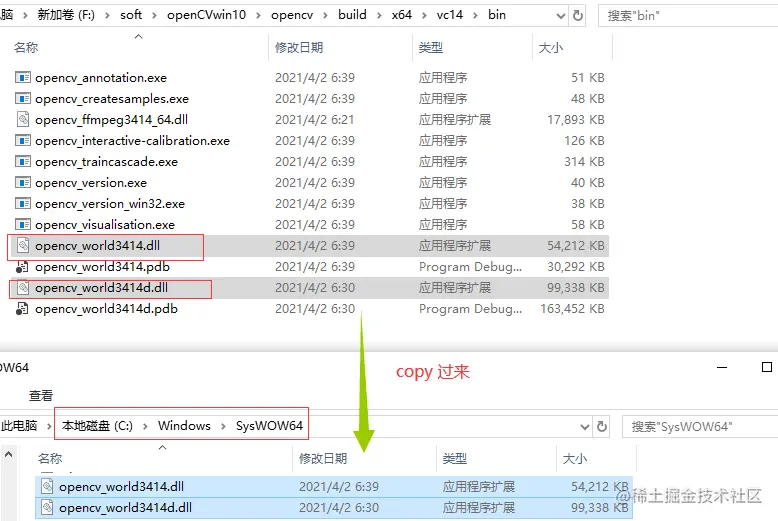Click the opencv_world3414.pdb file icon
The height and width of the screenshot is (521, 778).
point(22,266)
